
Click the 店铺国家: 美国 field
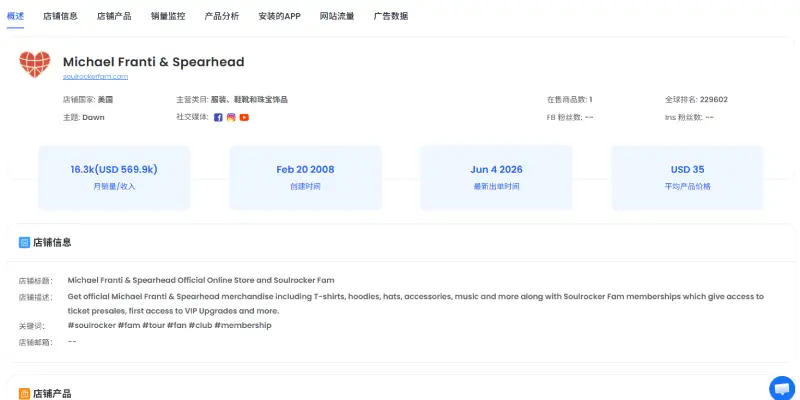click(88, 99)
